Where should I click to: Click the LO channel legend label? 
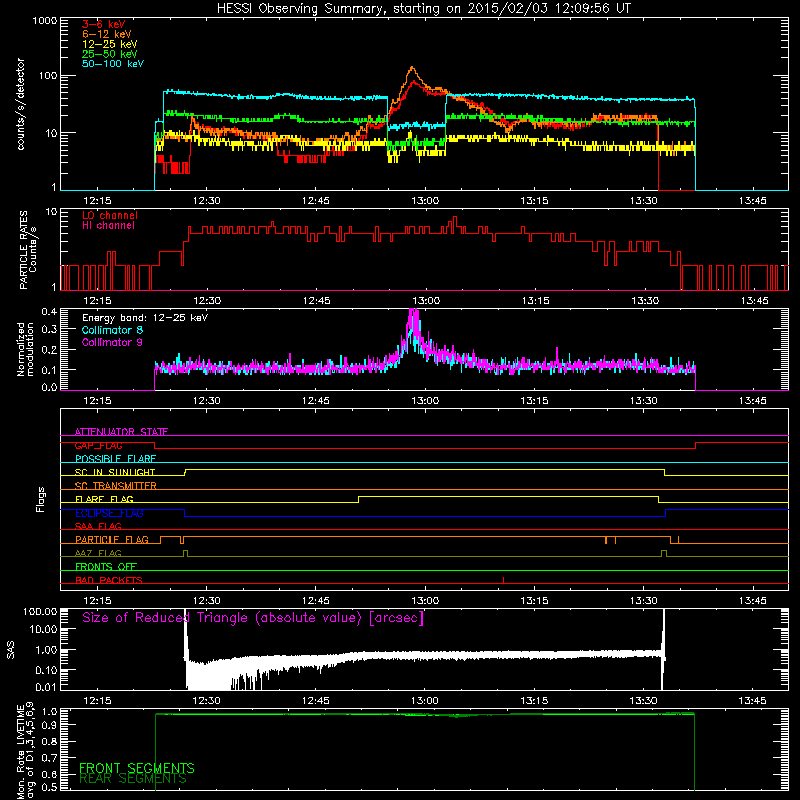(110, 215)
